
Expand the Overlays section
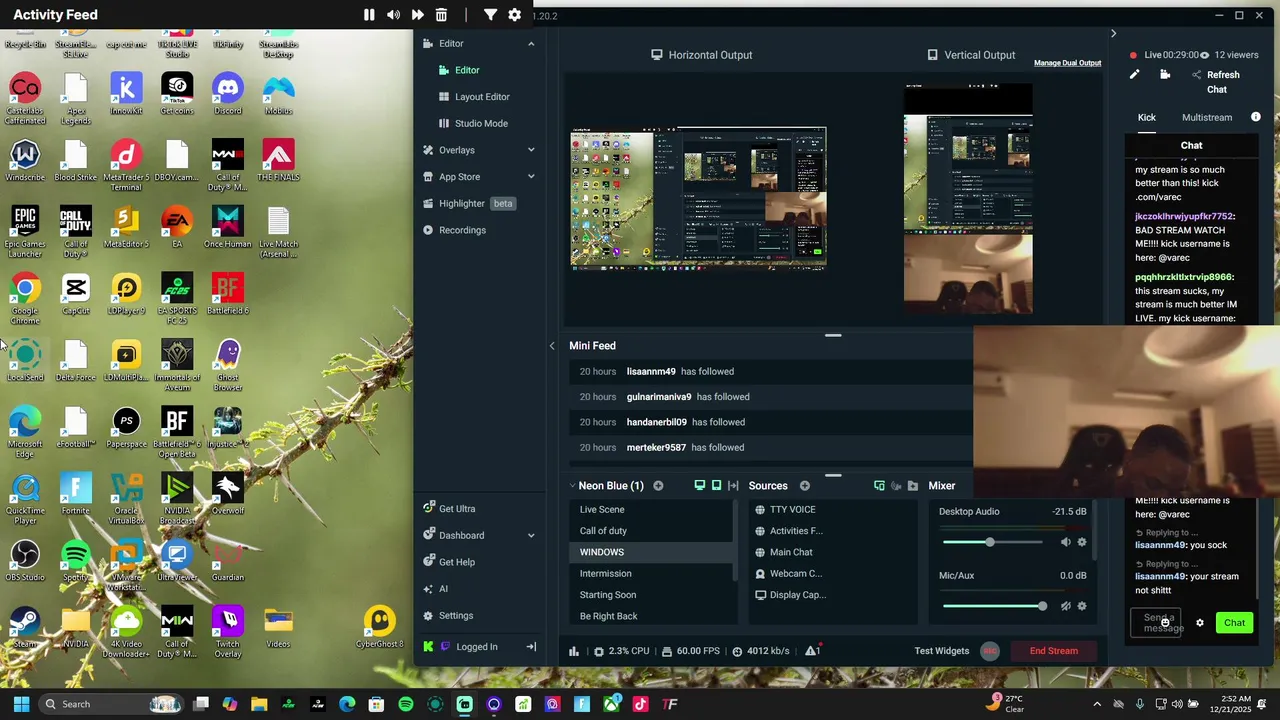tap(531, 150)
